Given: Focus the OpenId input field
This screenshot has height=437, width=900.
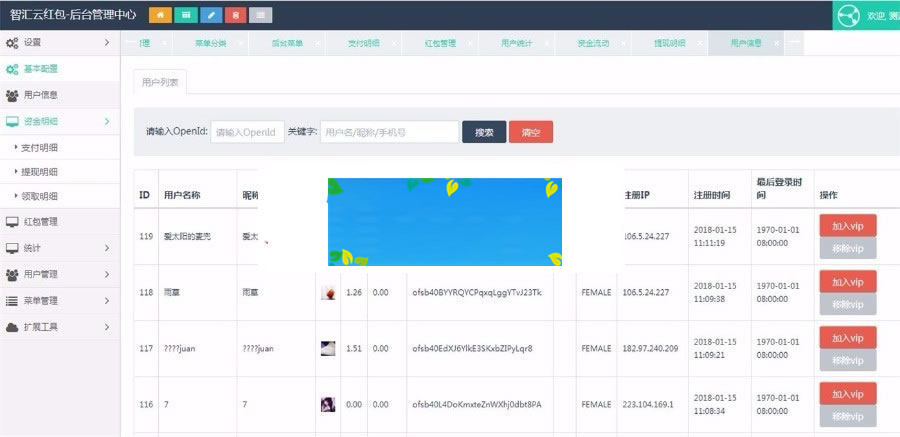Looking at the screenshot, I should click(247, 132).
